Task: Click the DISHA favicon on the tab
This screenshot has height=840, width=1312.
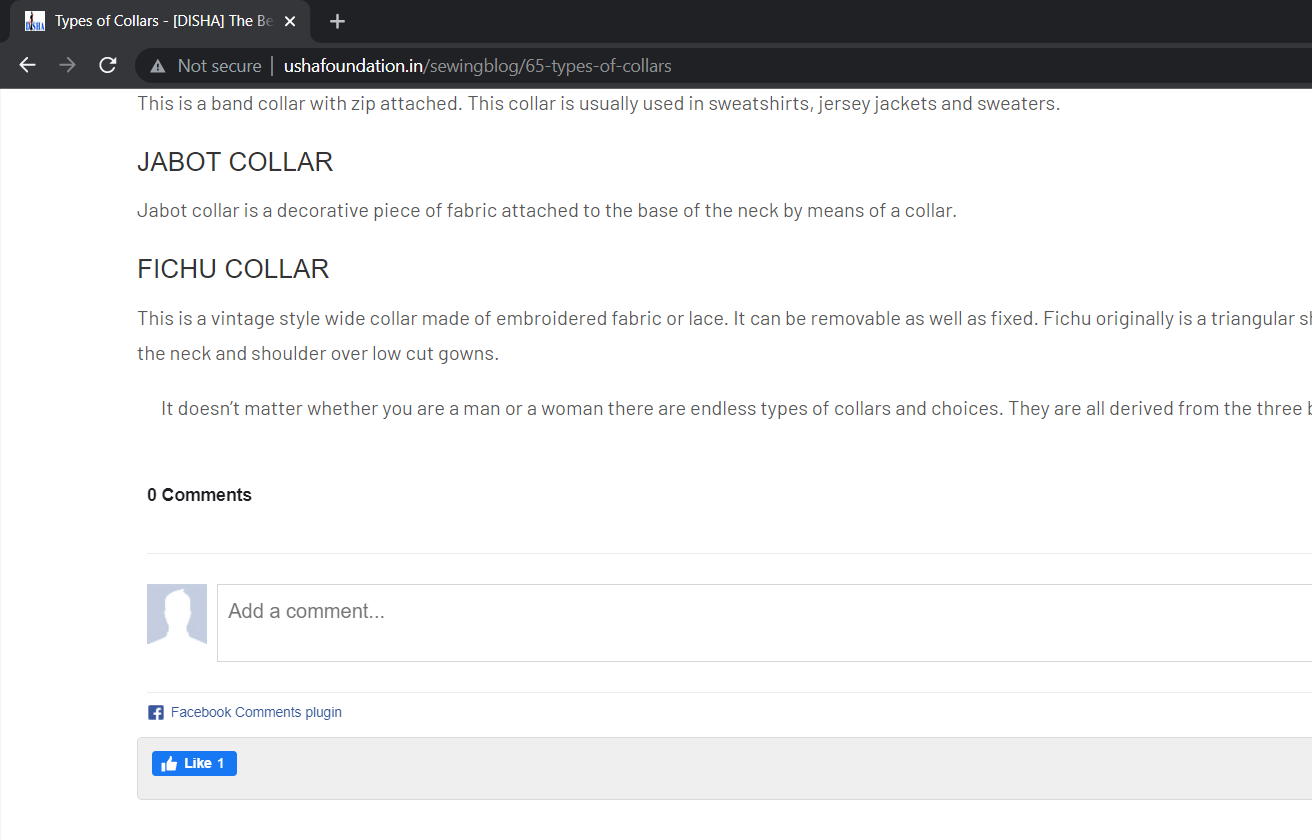Action: click(35, 21)
